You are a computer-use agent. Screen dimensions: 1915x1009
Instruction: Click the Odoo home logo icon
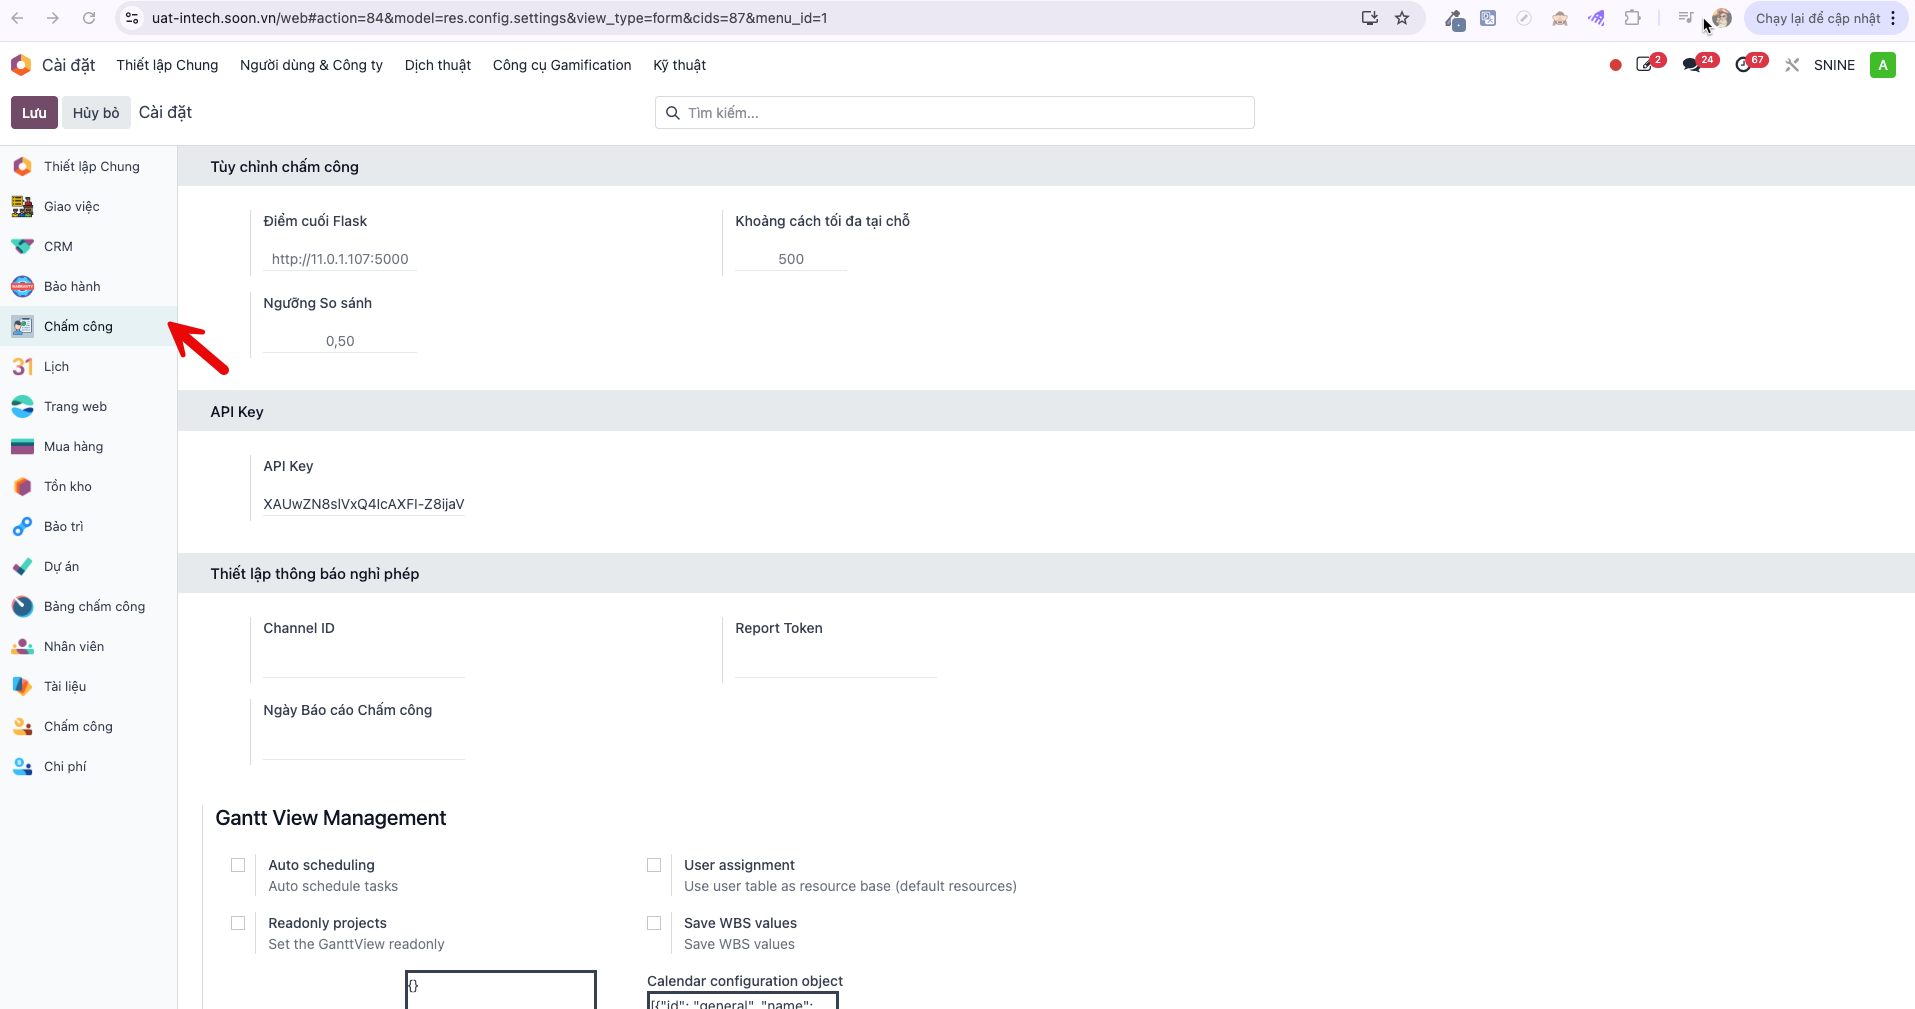(21, 65)
